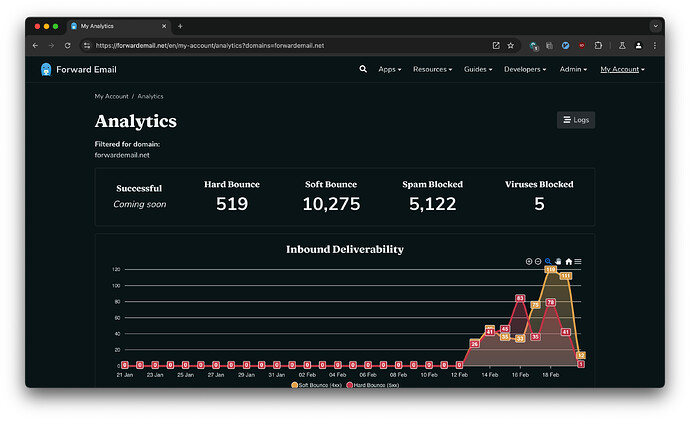Expand the Resources dropdown menu
This screenshot has height=421, width=690.
tap(432, 70)
